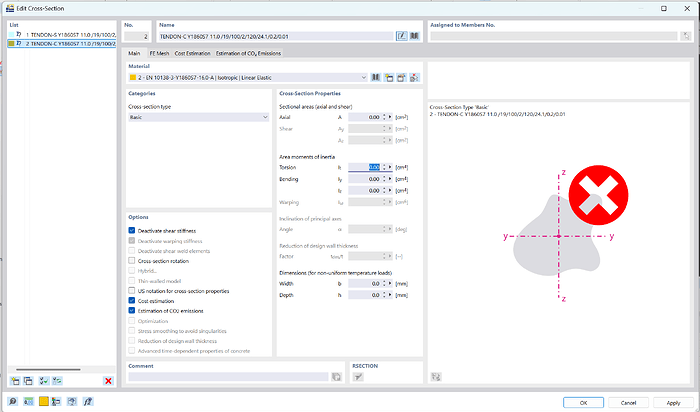Click the fourth material action icon with red mark
Image resolution: width=700 pixels, height=412 pixels.
tap(414, 78)
